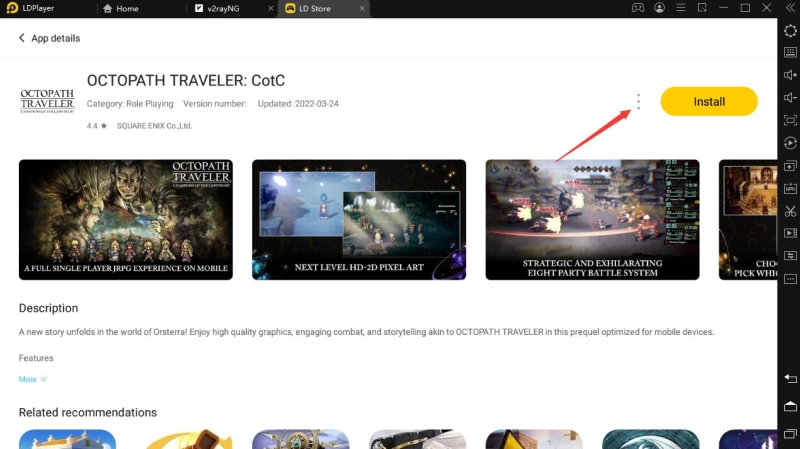
Task: Open the LDPlayer sidebar settings gear
Action: click(790, 31)
